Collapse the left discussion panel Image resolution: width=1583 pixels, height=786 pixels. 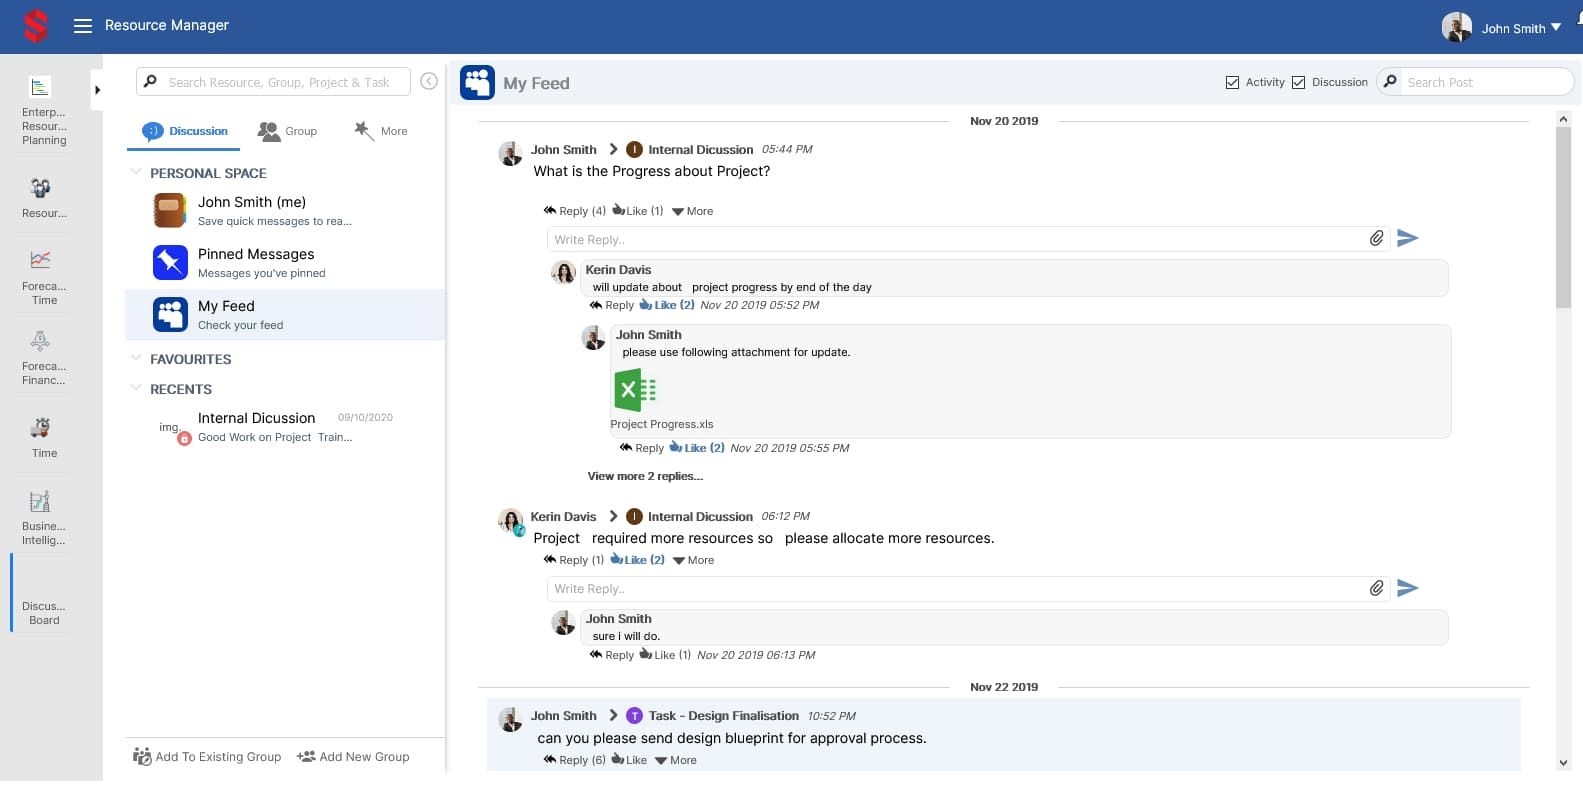click(x=429, y=82)
